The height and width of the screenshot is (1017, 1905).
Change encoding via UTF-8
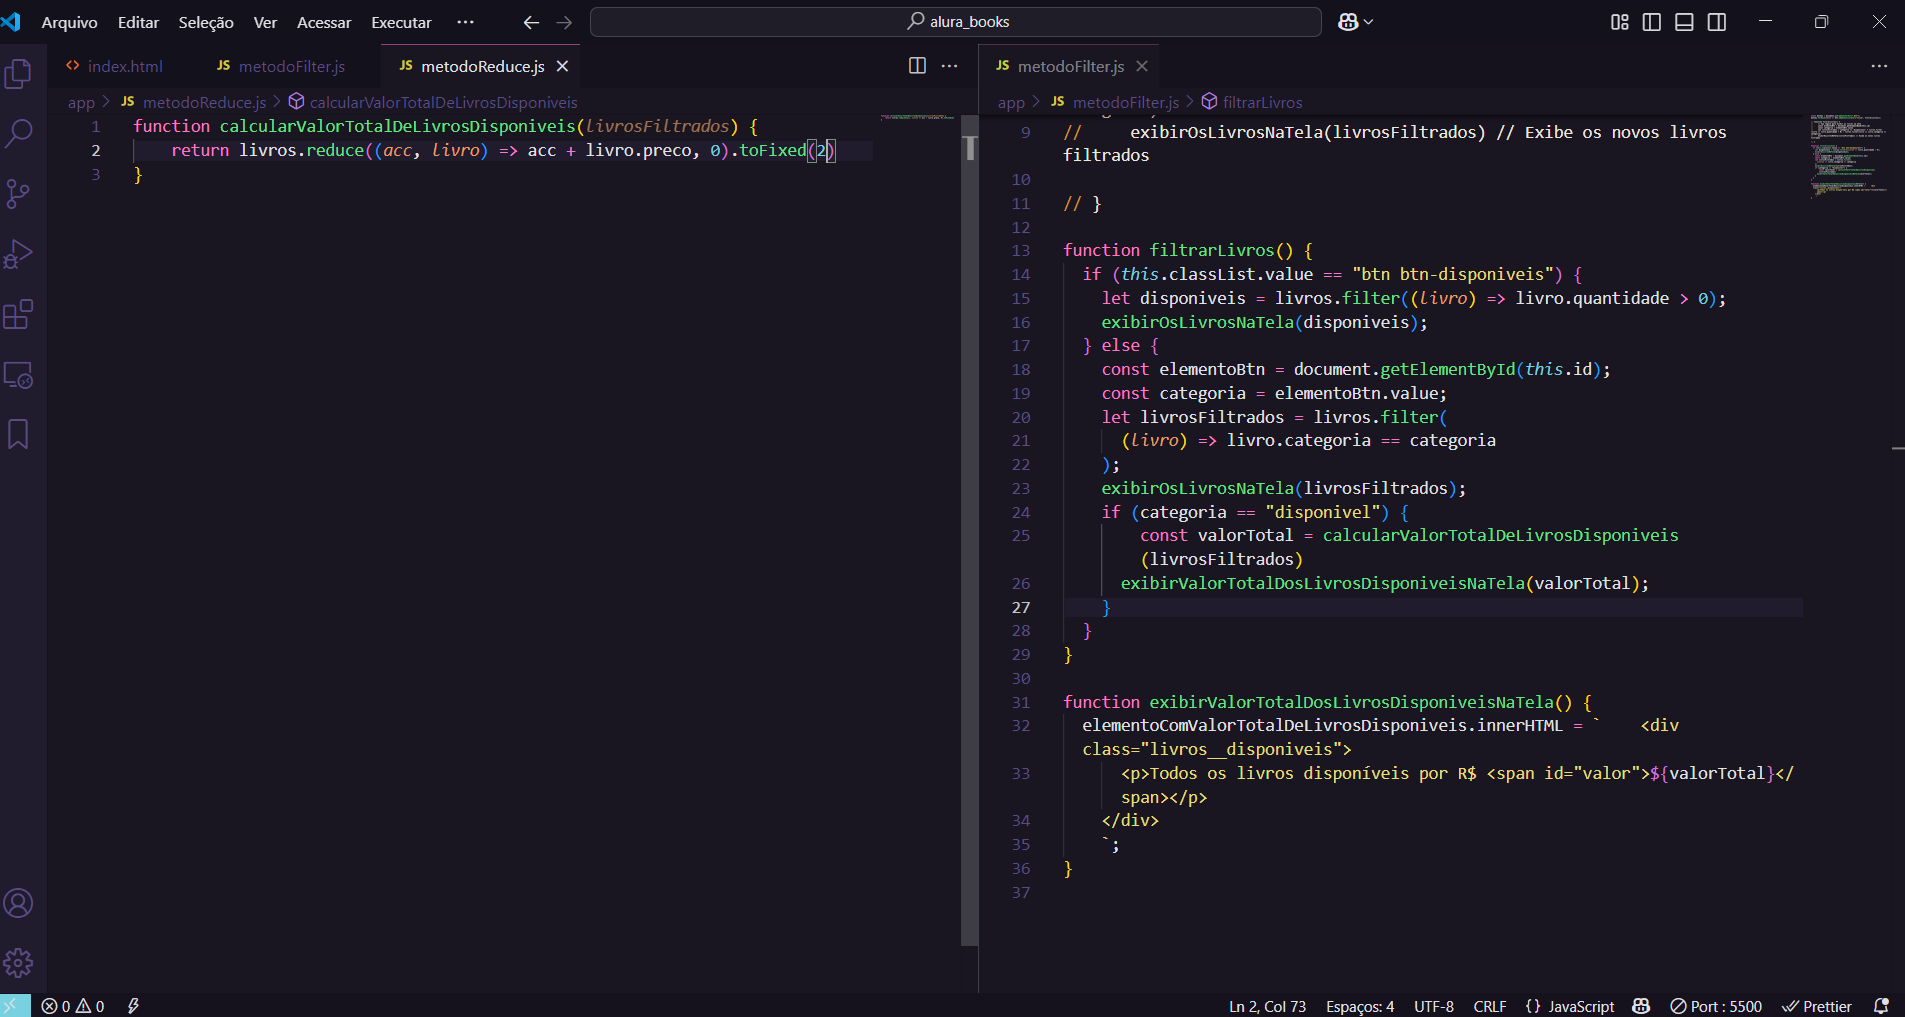coord(1433,1006)
